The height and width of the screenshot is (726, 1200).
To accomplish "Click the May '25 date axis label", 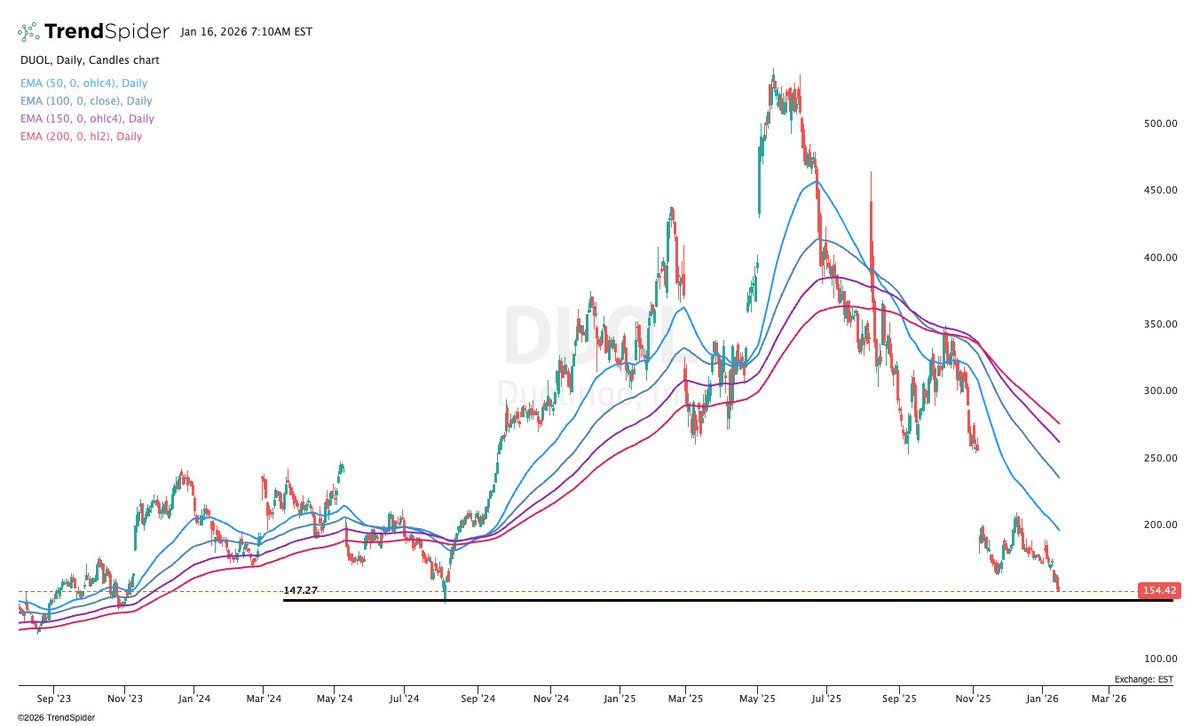I will point(758,699).
